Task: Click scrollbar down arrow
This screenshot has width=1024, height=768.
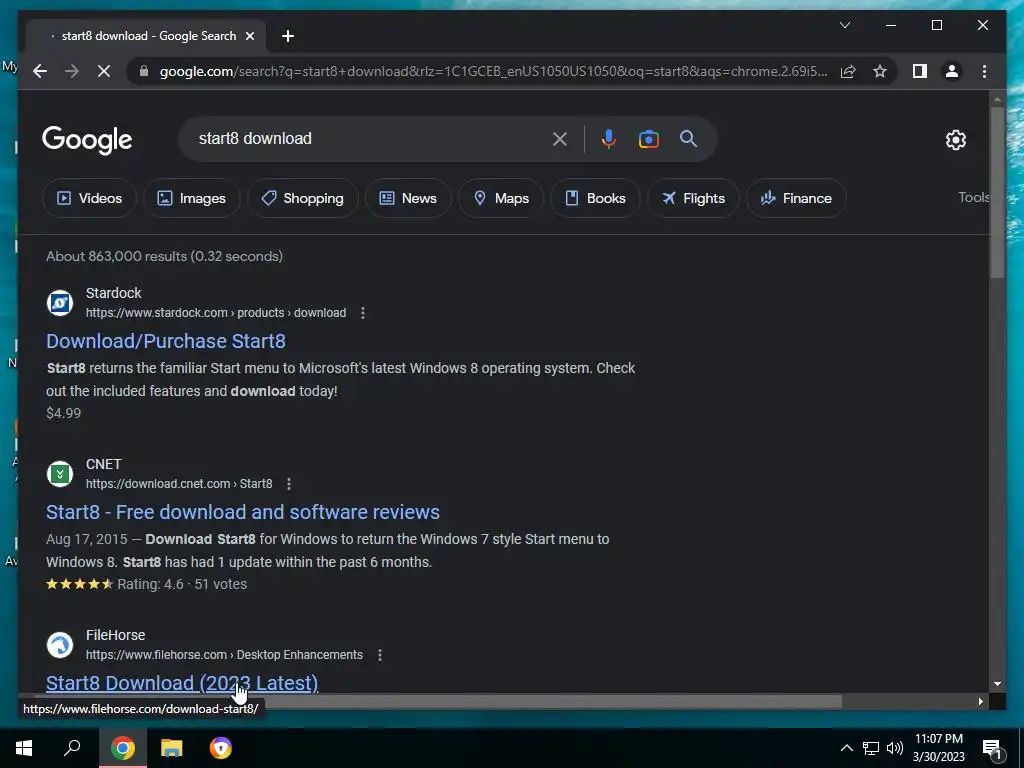Action: click(997, 684)
